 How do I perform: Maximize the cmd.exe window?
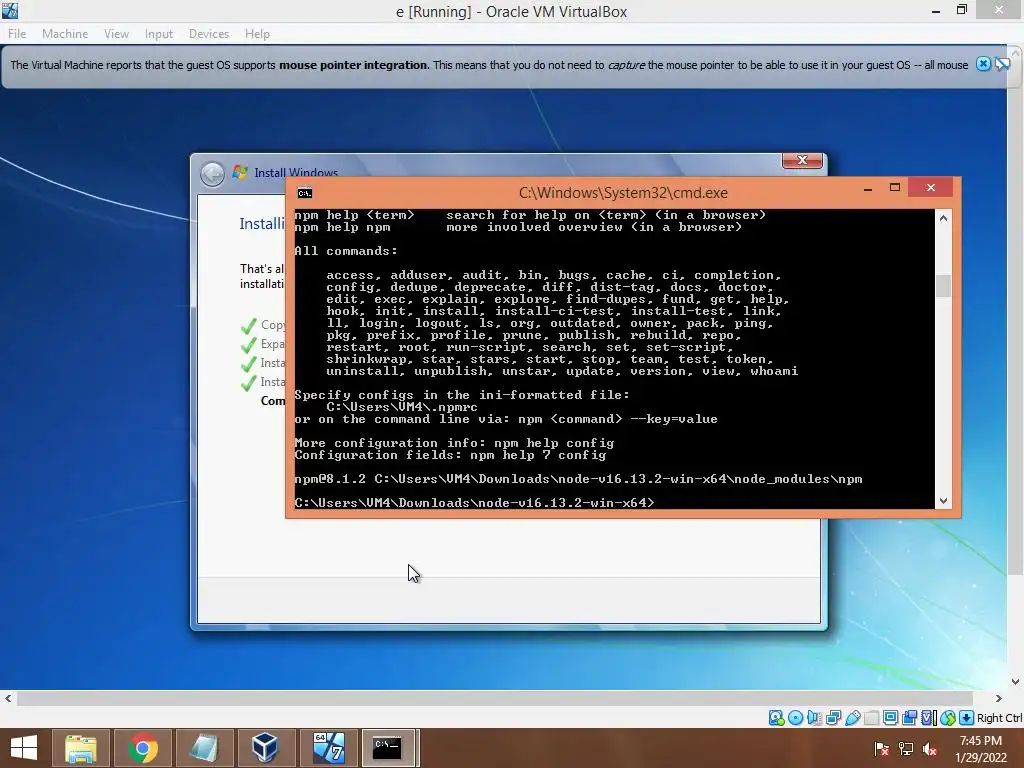click(x=895, y=188)
